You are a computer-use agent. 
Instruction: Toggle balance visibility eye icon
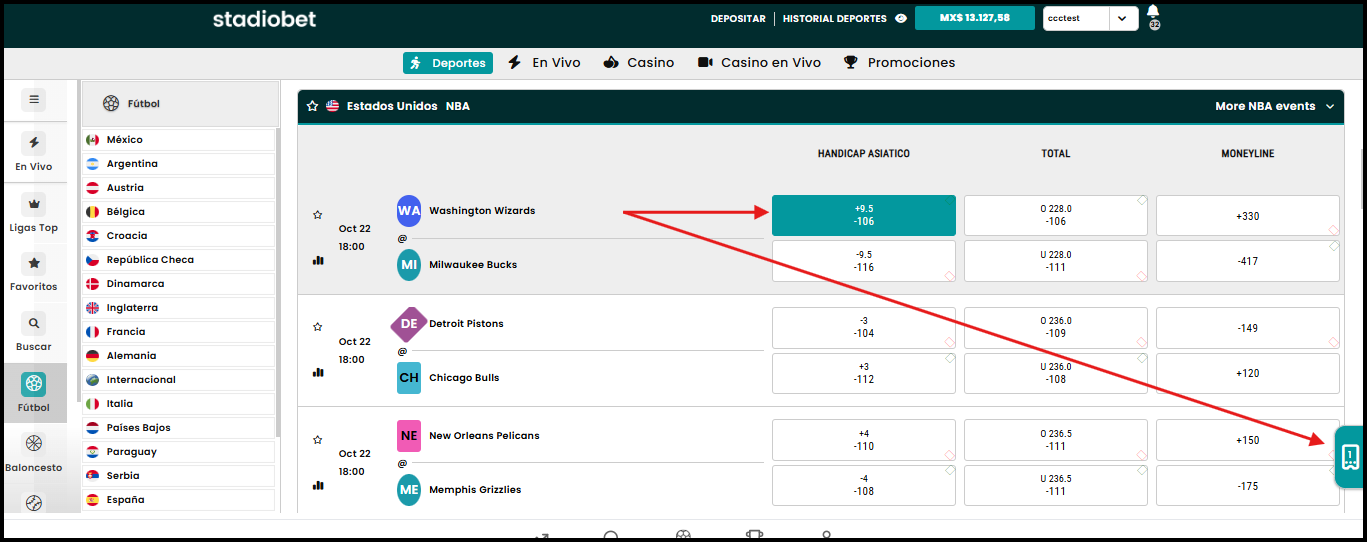[900, 18]
